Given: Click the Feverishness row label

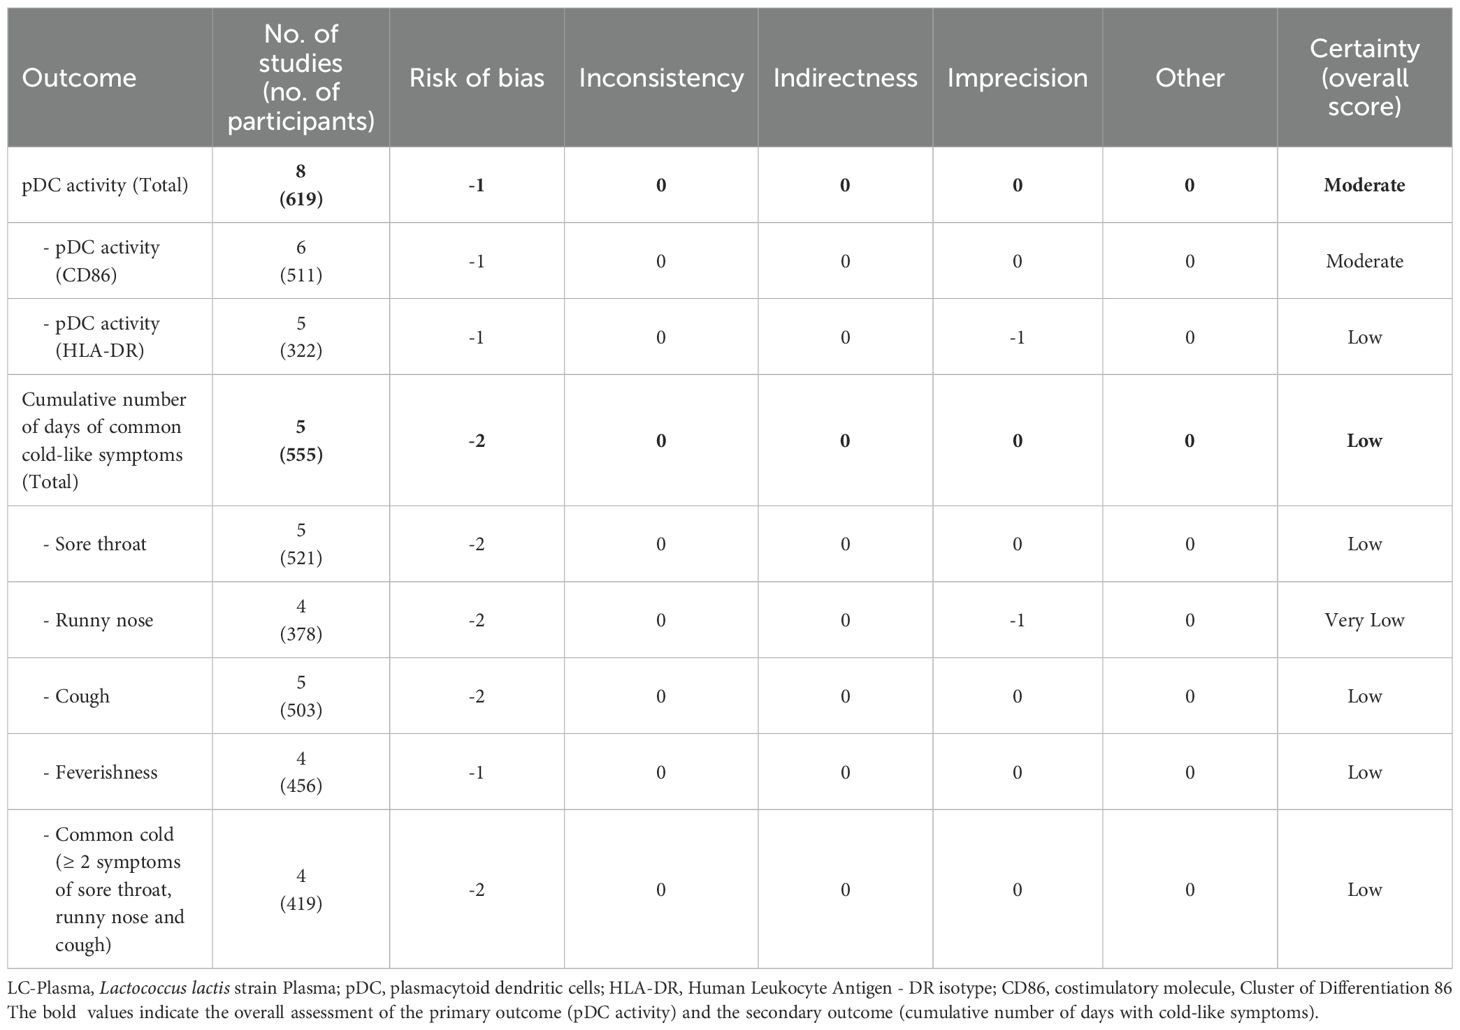Looking at the screenshot, I should (100, 772).
